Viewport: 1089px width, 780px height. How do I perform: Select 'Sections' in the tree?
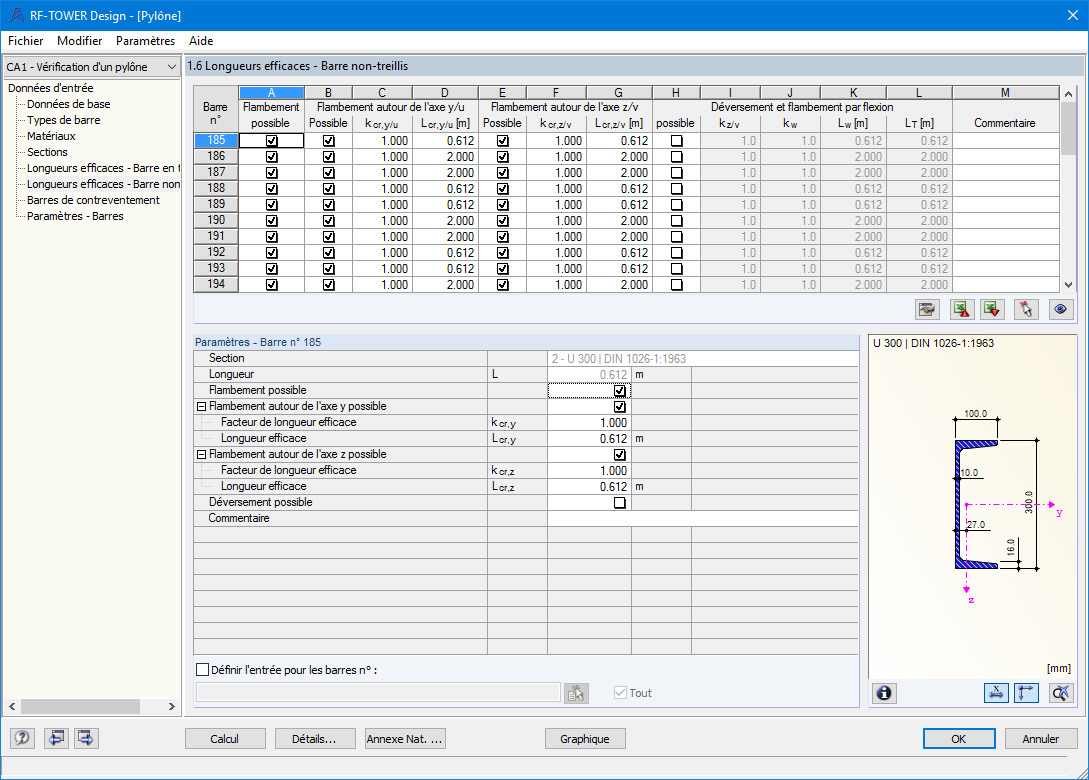[47, 152]
